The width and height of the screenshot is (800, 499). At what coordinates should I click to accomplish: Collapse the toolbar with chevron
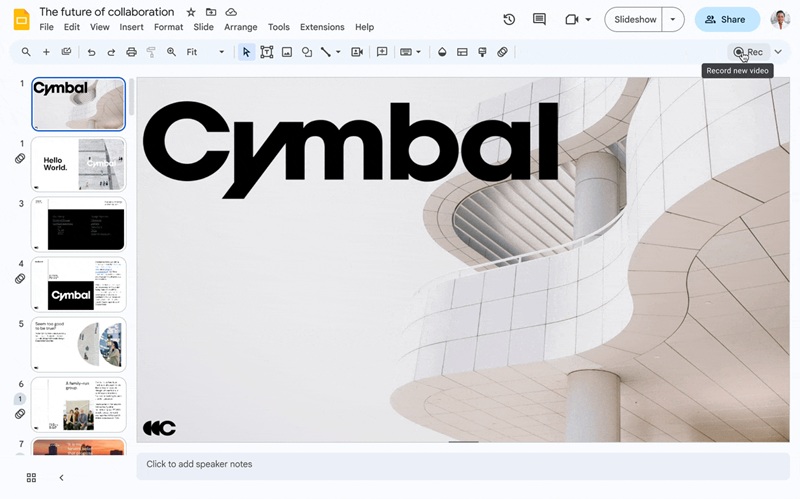778,52
